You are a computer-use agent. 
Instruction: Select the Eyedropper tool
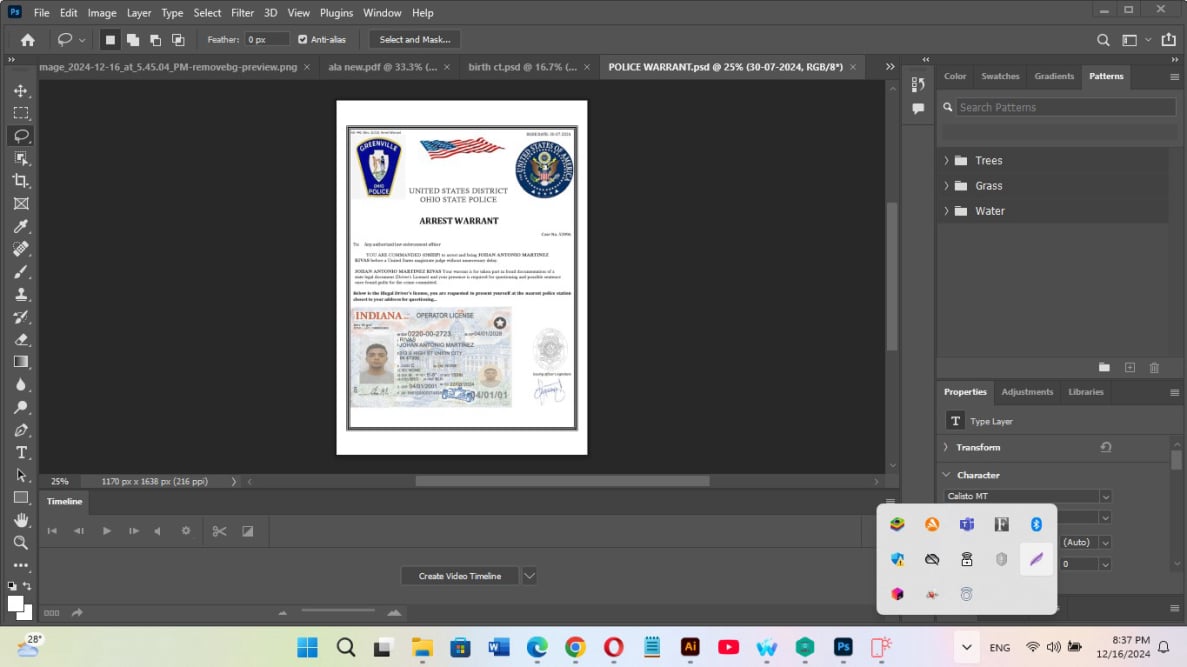(20, 226)
